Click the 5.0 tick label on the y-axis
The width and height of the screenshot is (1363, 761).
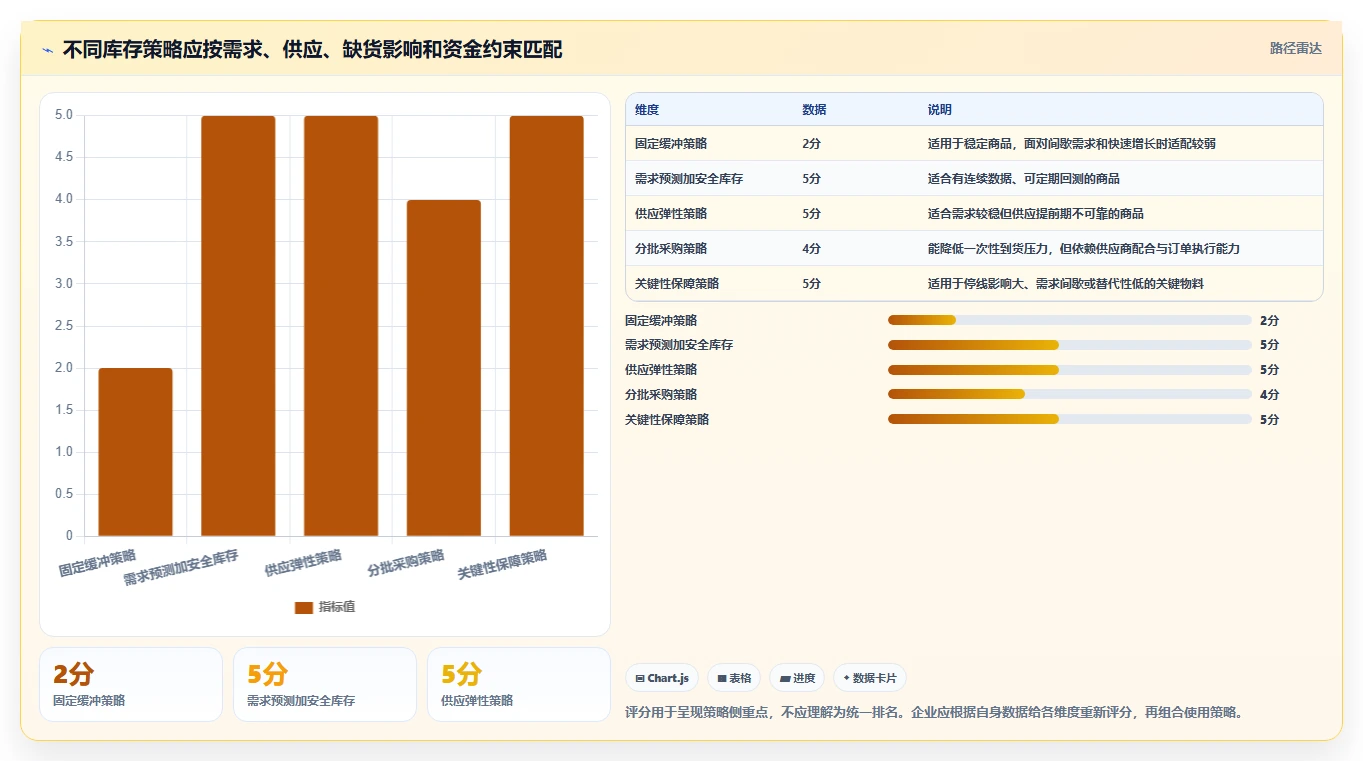(x=64, y=115)
